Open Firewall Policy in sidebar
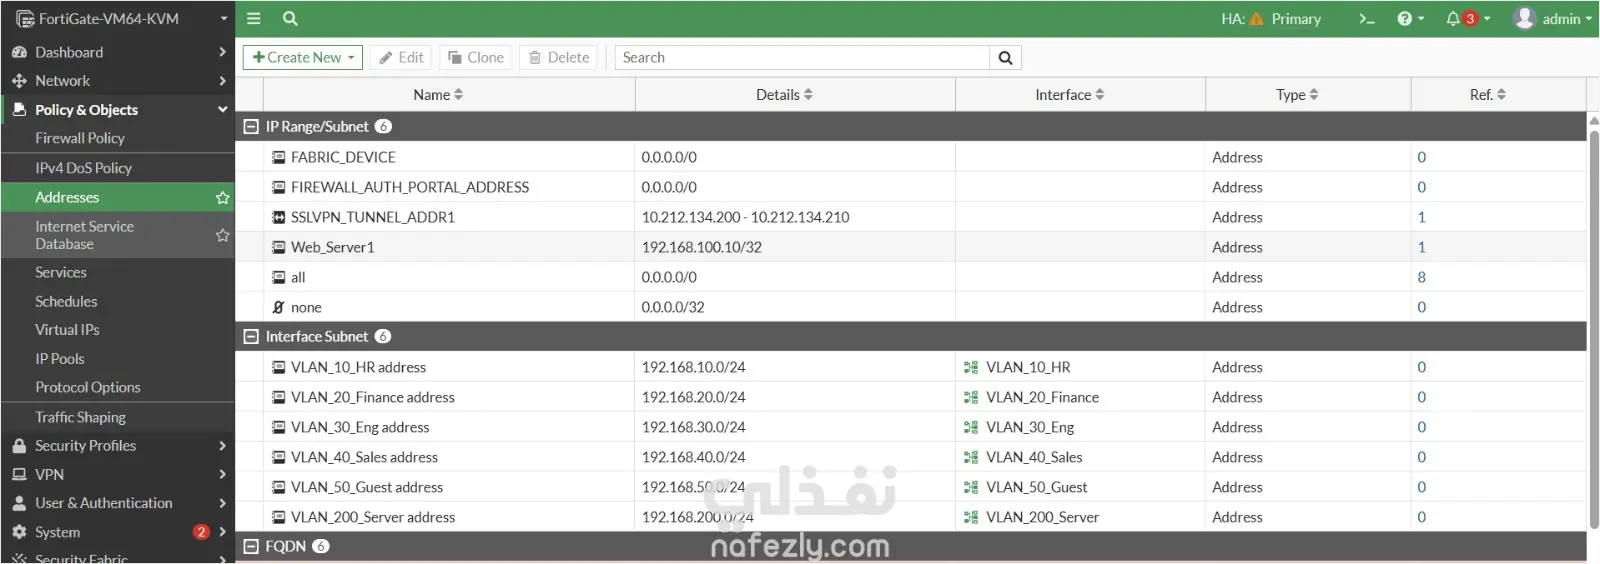 click(x=80, y=138)
